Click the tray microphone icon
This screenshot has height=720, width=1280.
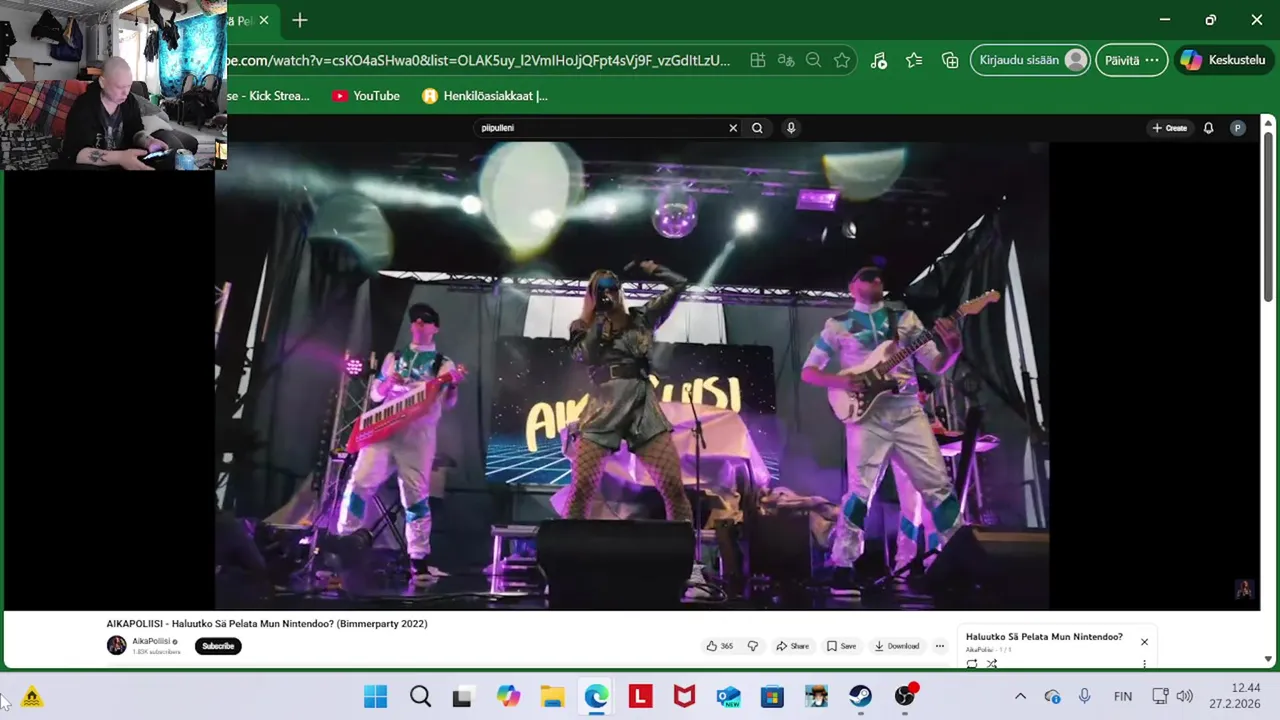point(1084,697)
